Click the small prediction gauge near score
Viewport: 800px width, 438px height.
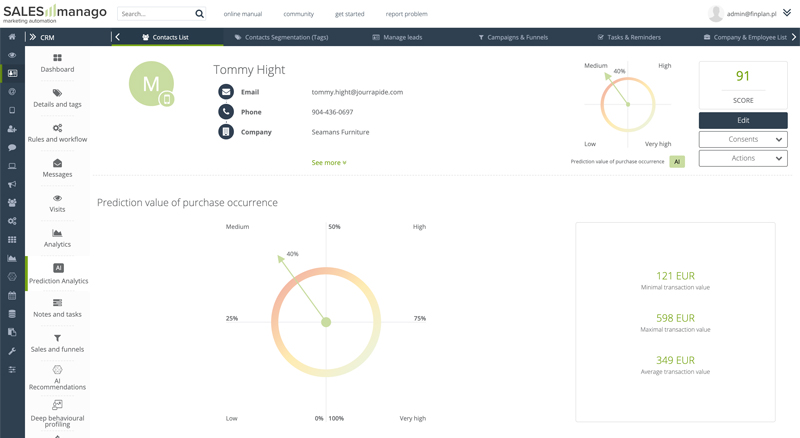(x=628, y=104)
